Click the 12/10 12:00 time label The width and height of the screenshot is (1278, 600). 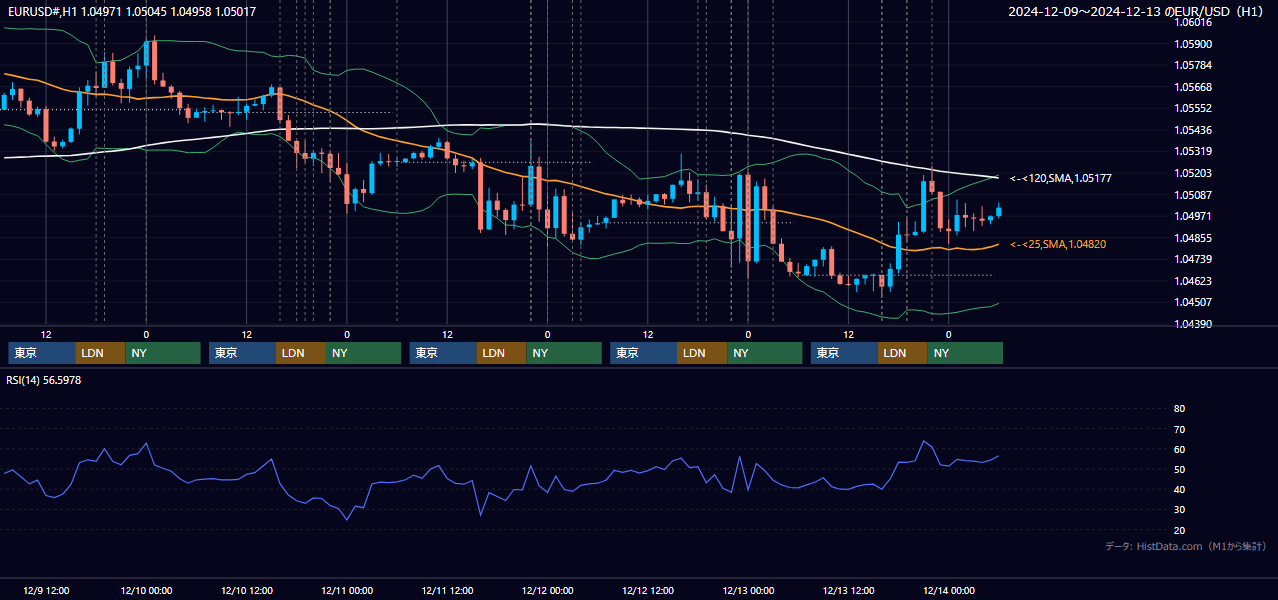pos(246,590)
